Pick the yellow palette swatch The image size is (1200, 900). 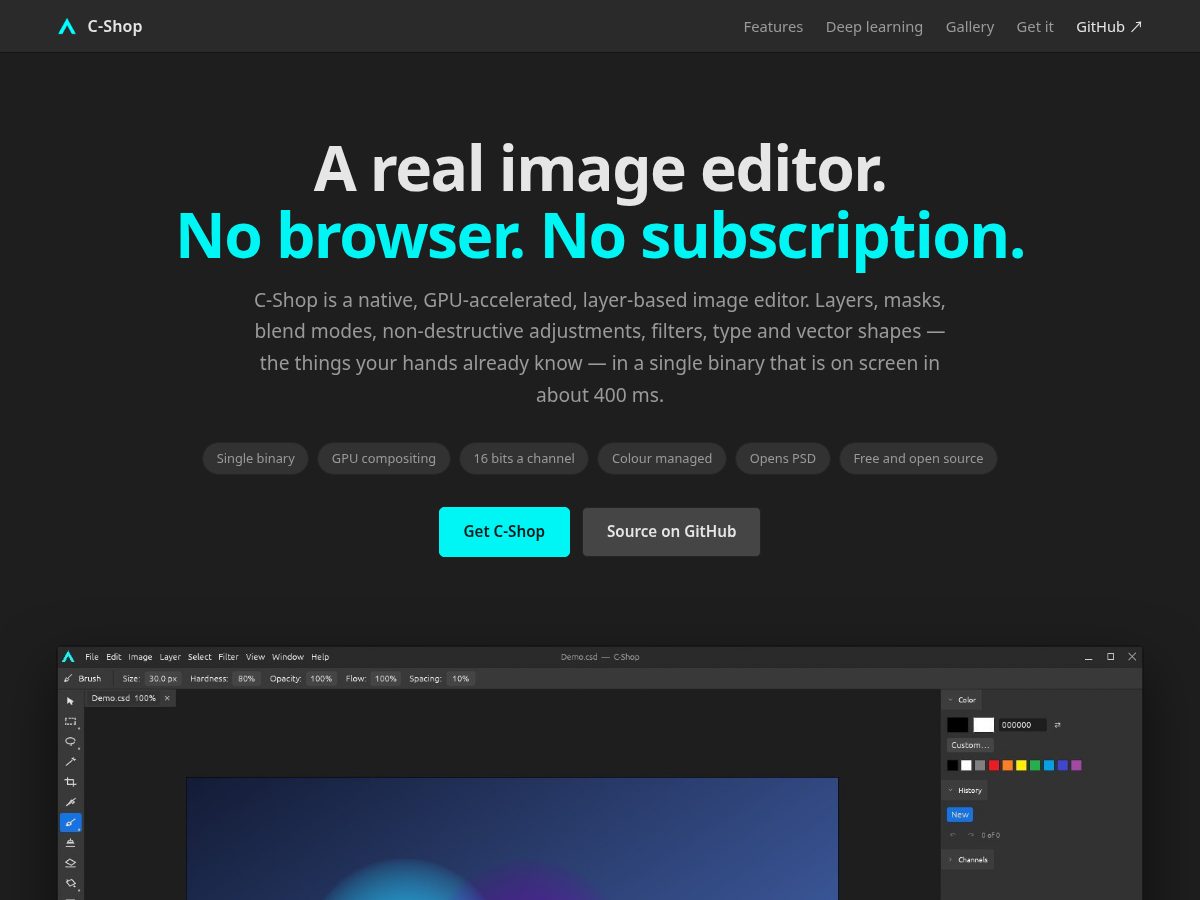point(1021,765)
